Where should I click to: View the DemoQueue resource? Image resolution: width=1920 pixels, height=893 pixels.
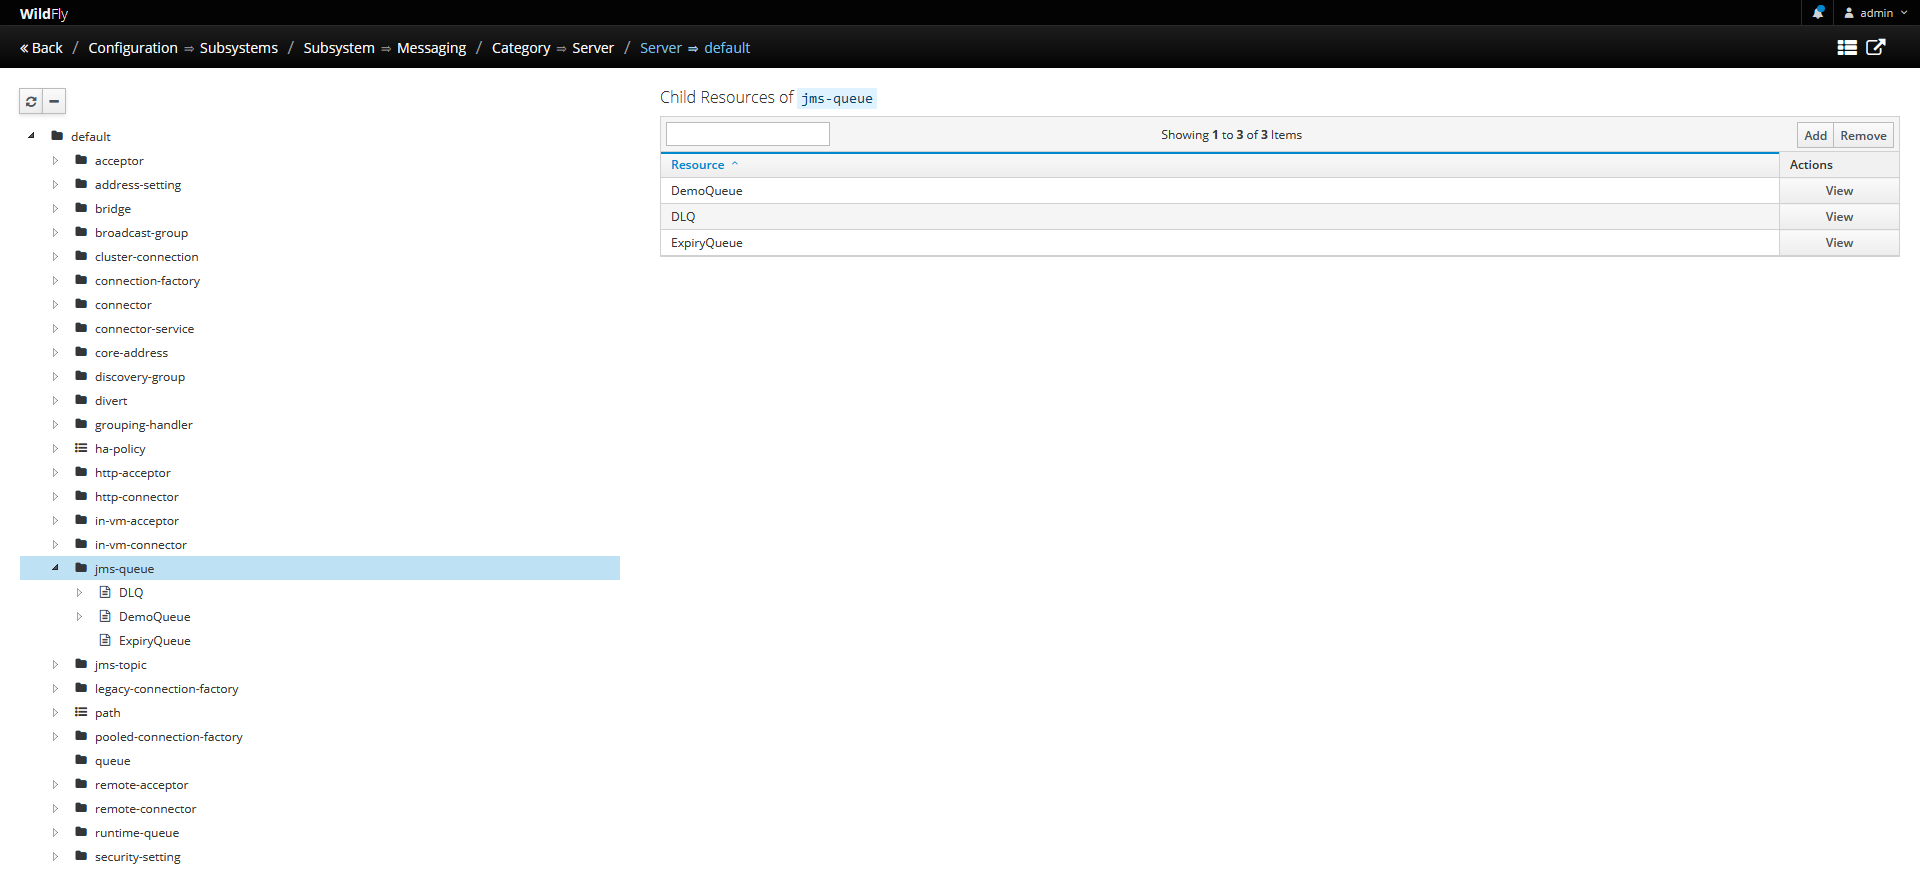(1838, 191)
